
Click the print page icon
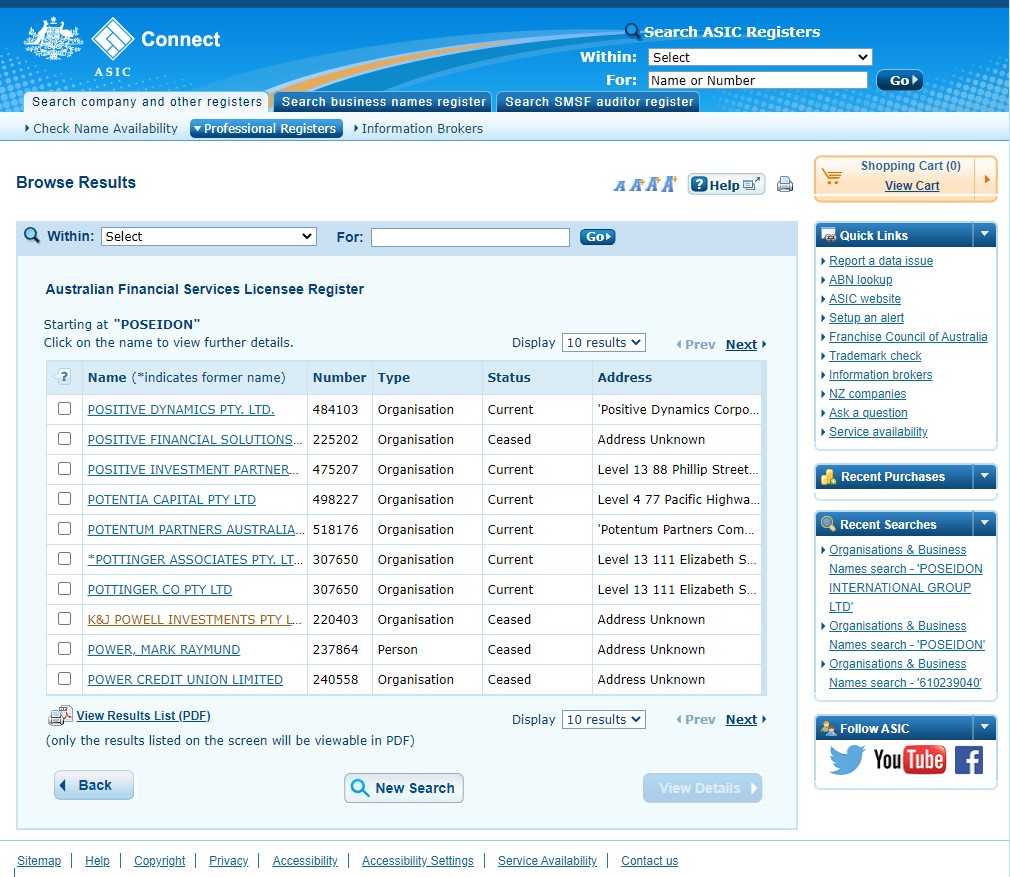[785, 185]
